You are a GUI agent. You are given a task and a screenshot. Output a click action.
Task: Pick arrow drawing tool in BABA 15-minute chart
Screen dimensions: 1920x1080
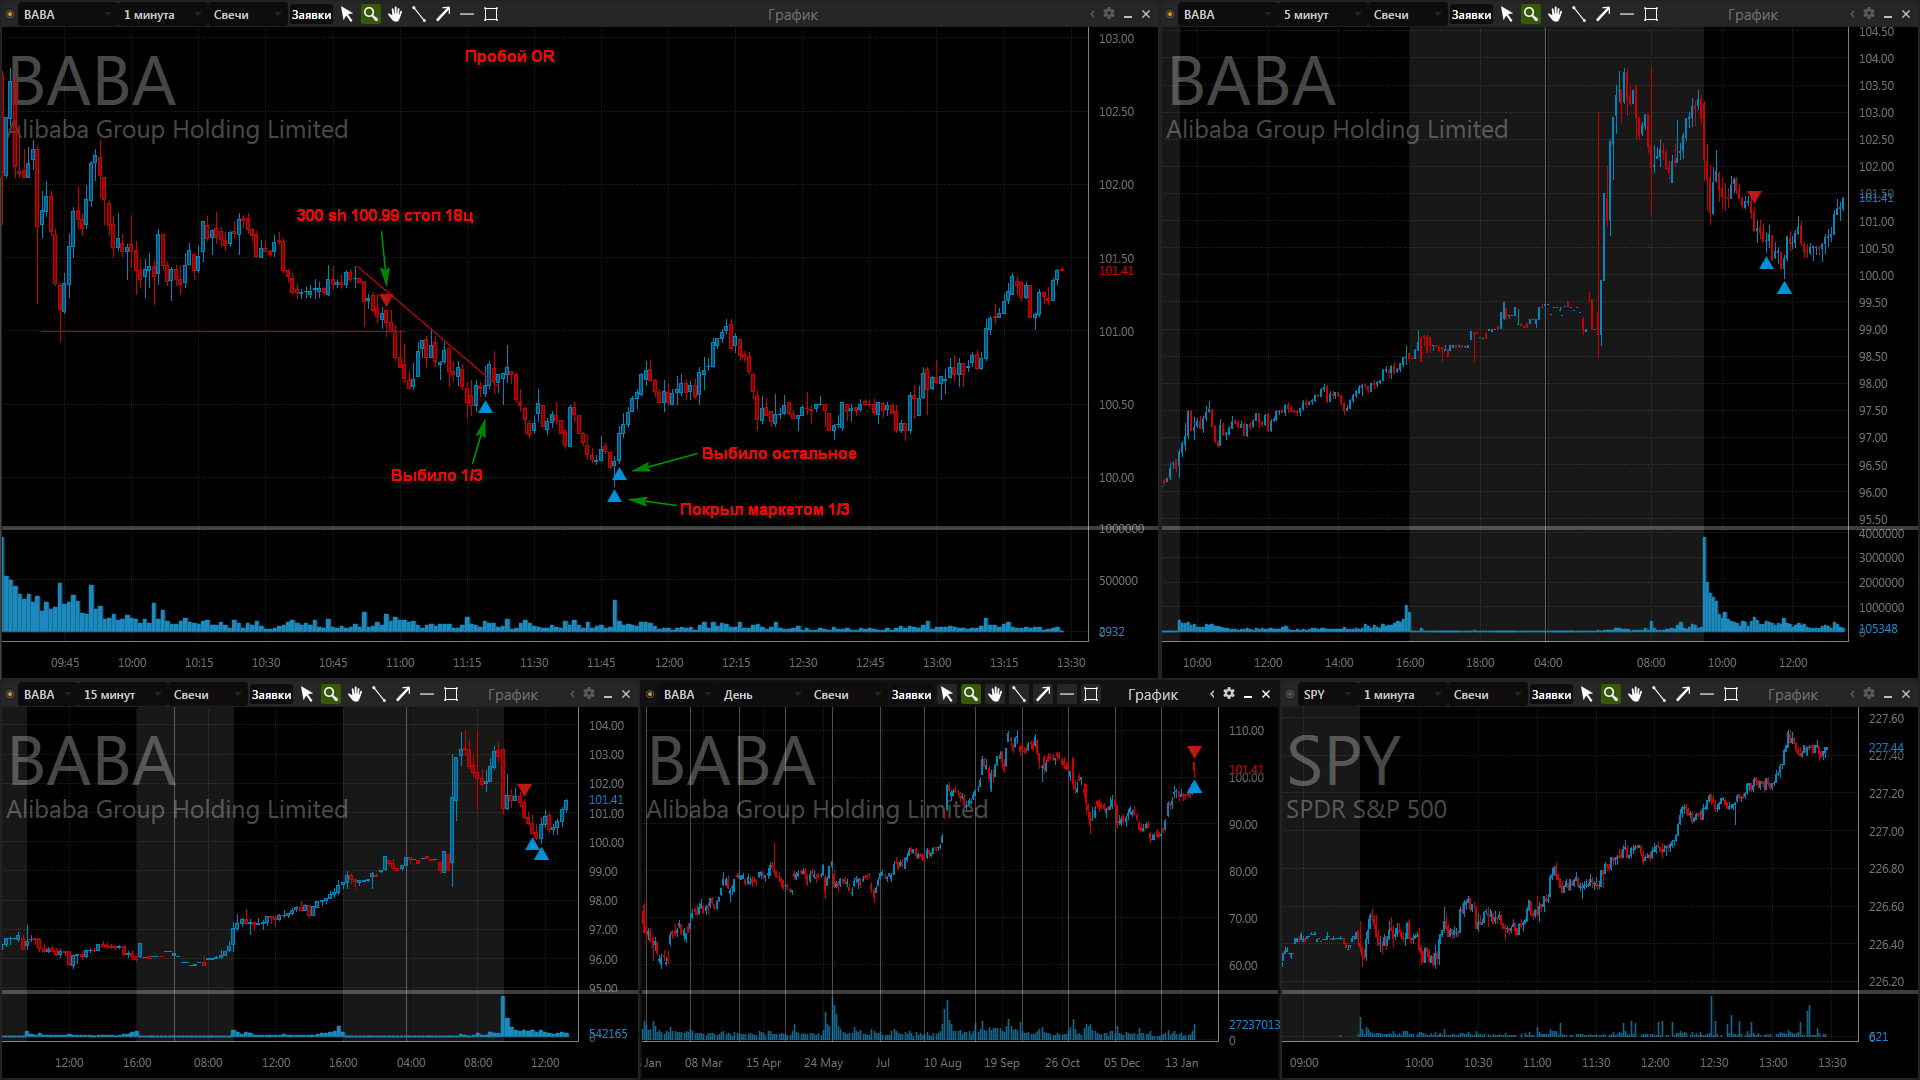pos(403,694)
